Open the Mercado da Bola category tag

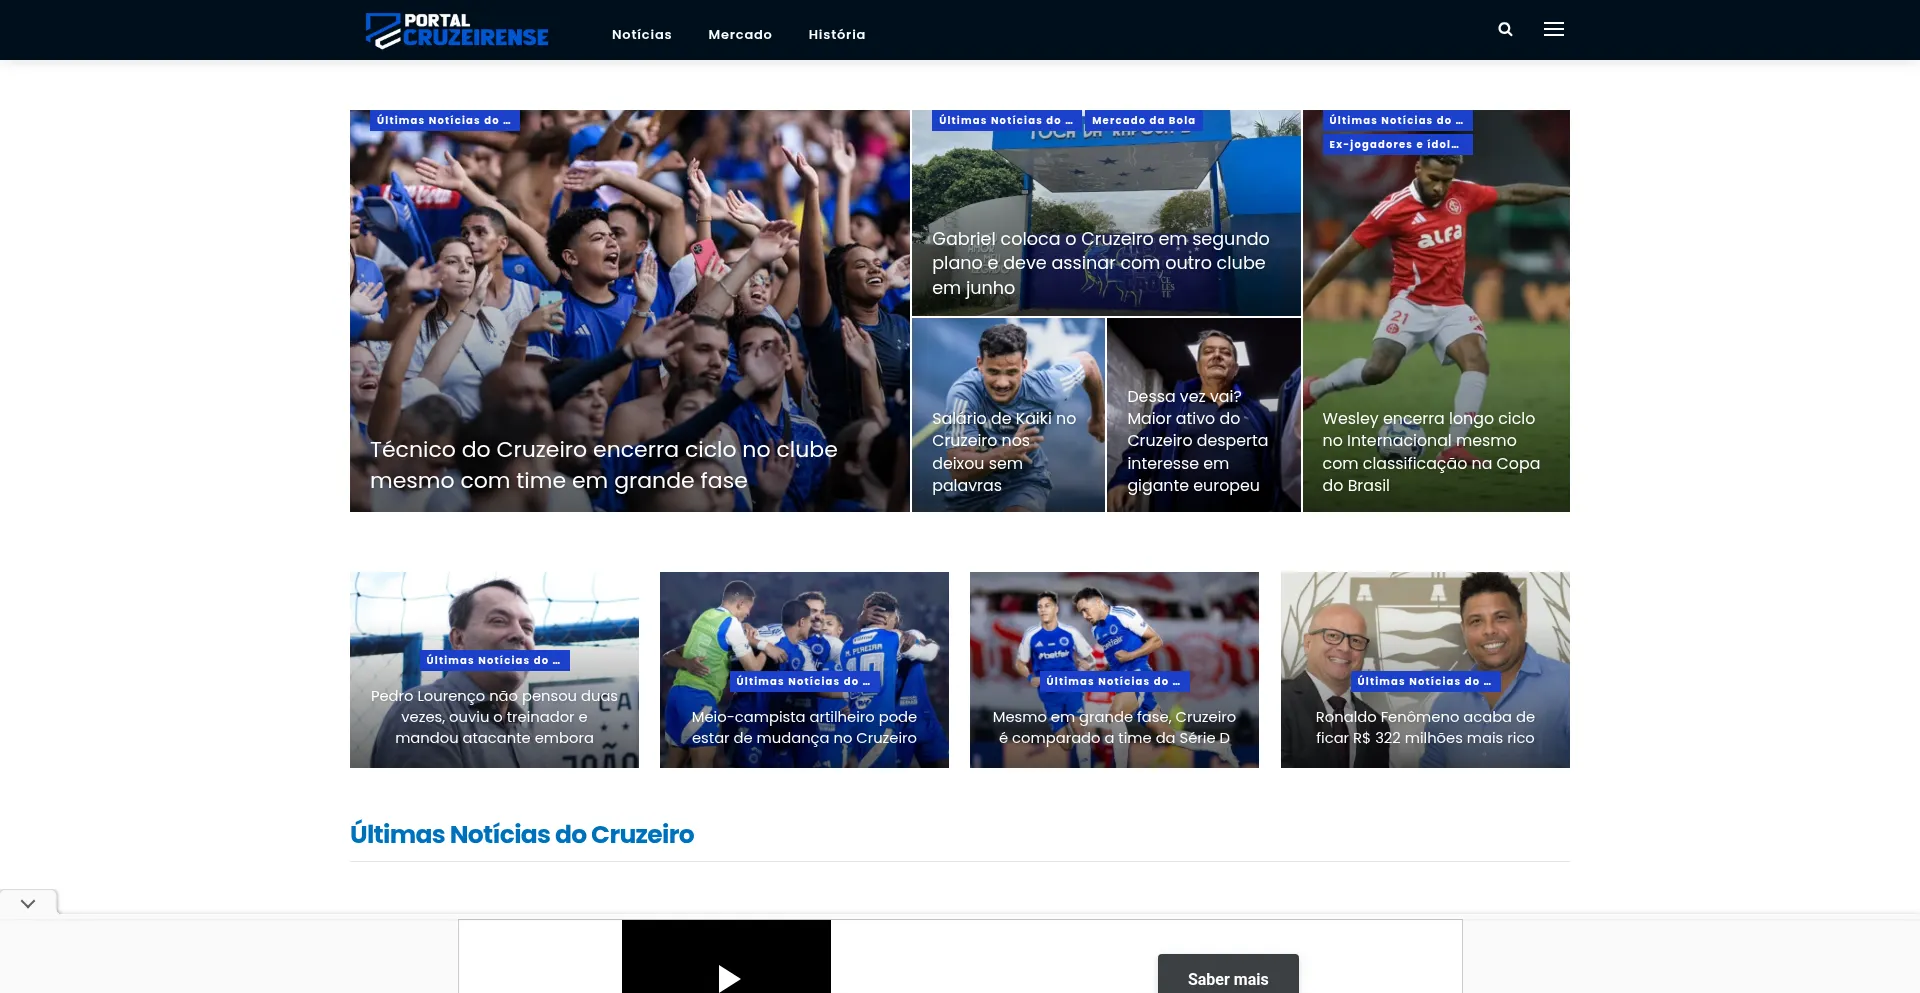pyautogui.click(x=1143, y=121)
